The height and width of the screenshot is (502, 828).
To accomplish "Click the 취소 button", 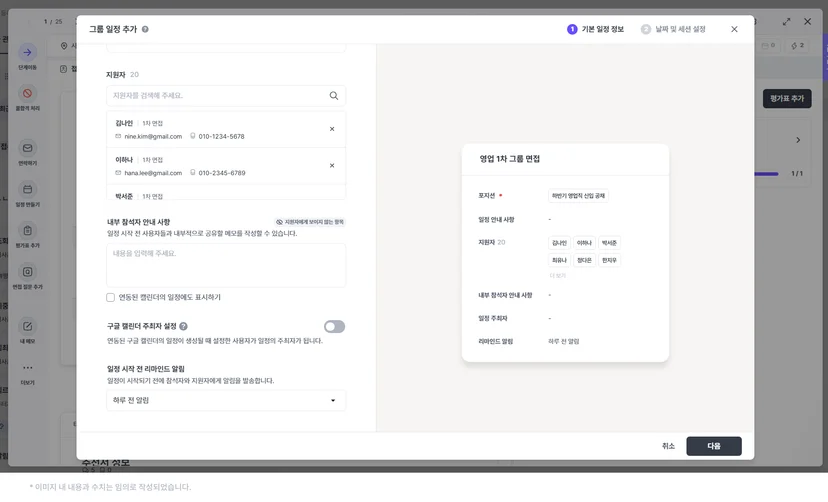I will pyautogui.click(x=669, y=446).
